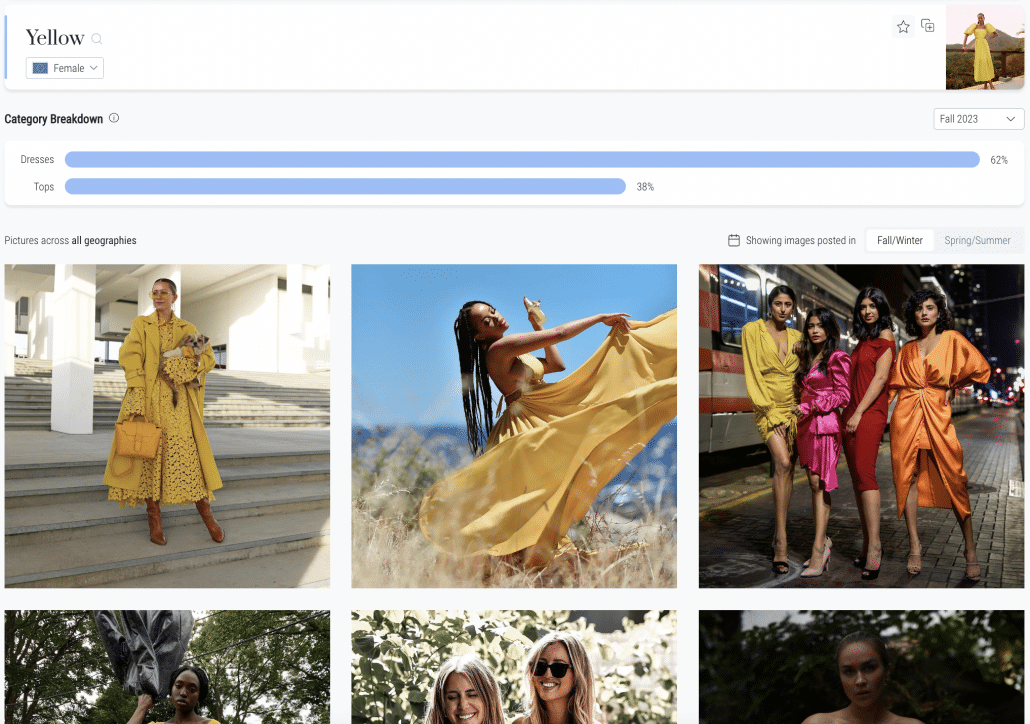1030x724 pixels.
Task: Open the Fall 2023 season dropdown
Action: click(x=978, y=119)
